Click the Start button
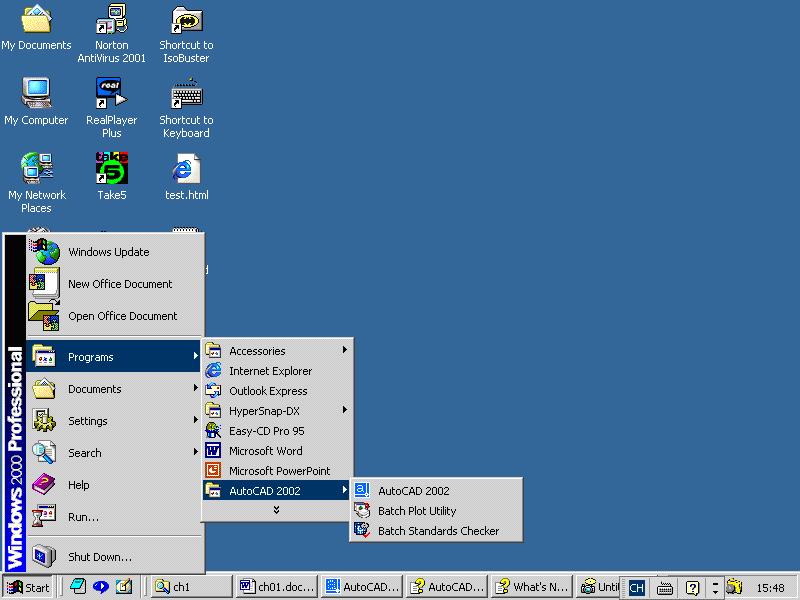Viewport: 800px width, 600px height. click(28, 587)
